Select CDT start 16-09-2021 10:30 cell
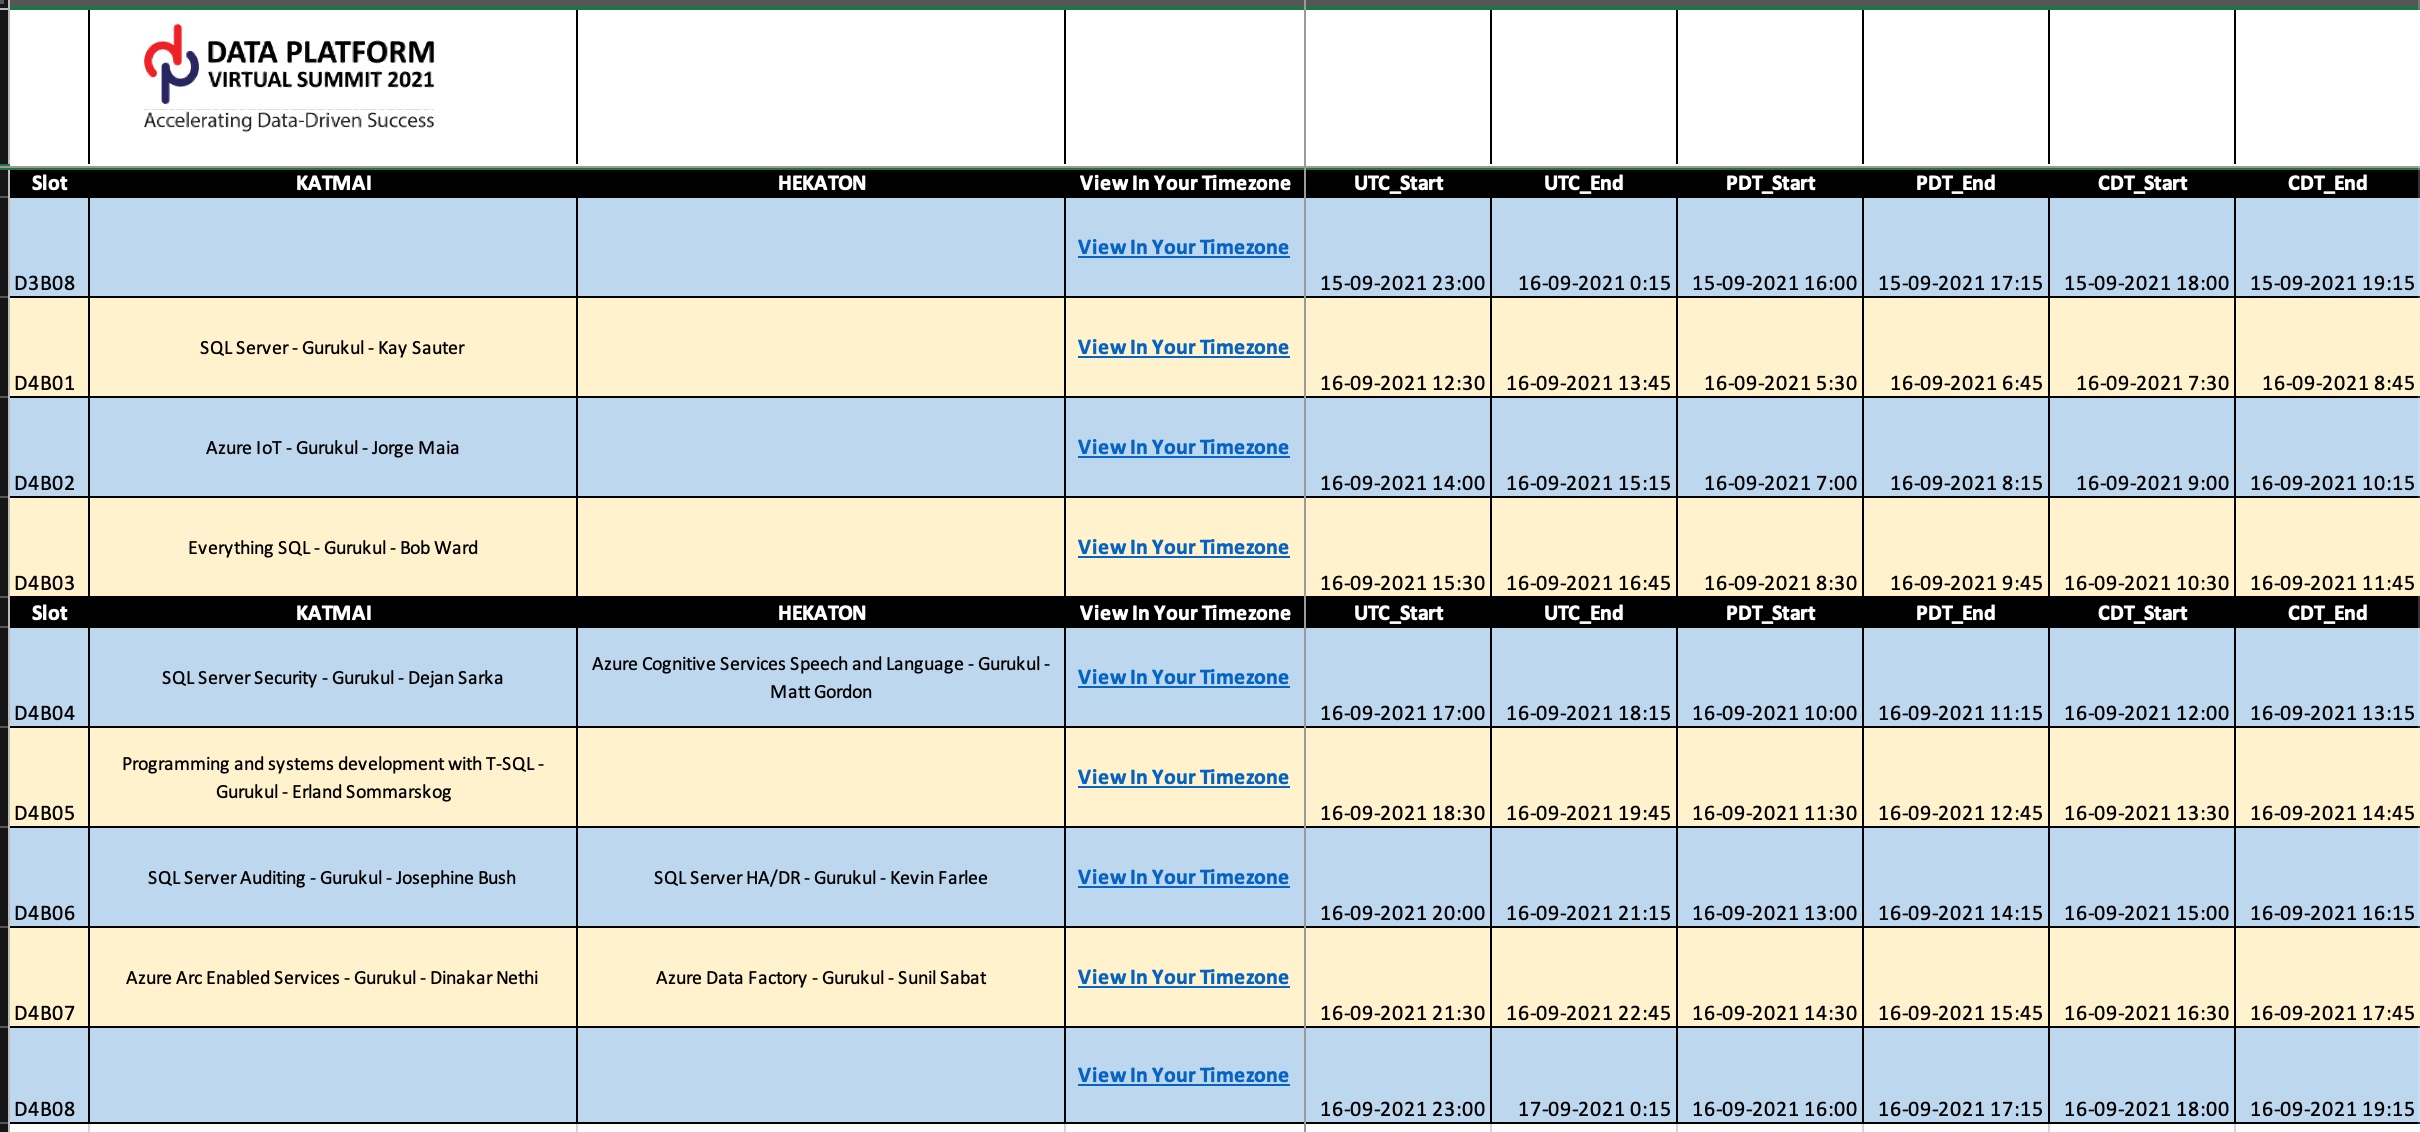This screenshot has width=2420, height=1132. pyautogui.click(x=2142, y=547)
